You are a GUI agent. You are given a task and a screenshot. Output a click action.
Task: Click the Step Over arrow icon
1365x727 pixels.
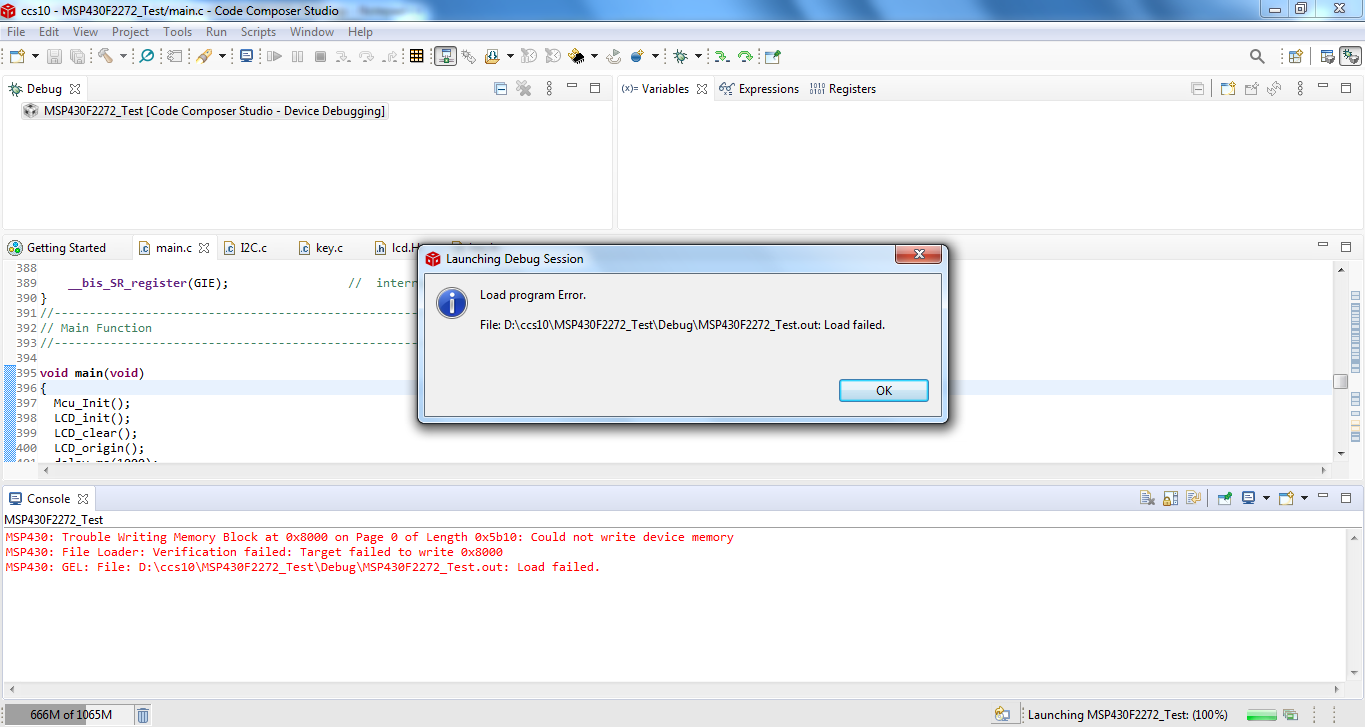coord(367,57)
